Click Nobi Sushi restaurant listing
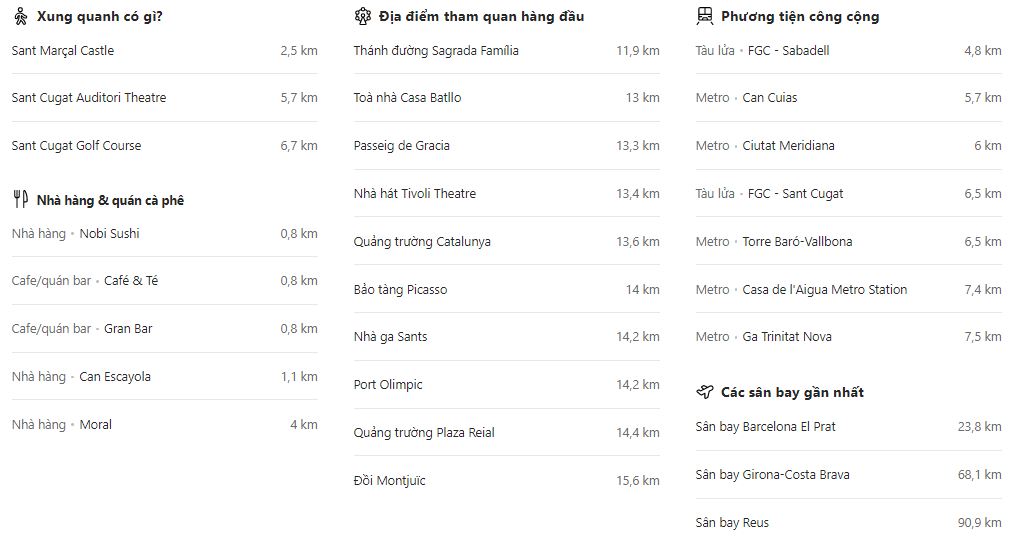 pyautogui.click(x=109, y=233)
